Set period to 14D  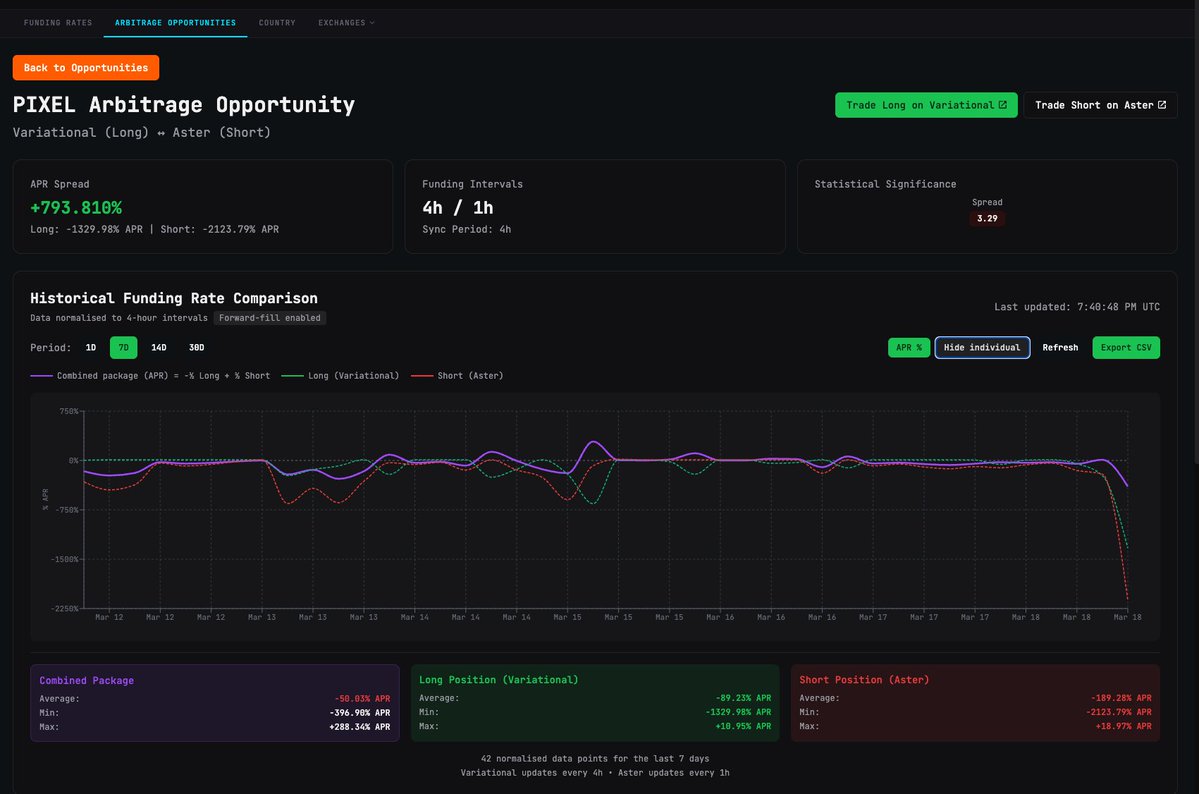[159, 347]
